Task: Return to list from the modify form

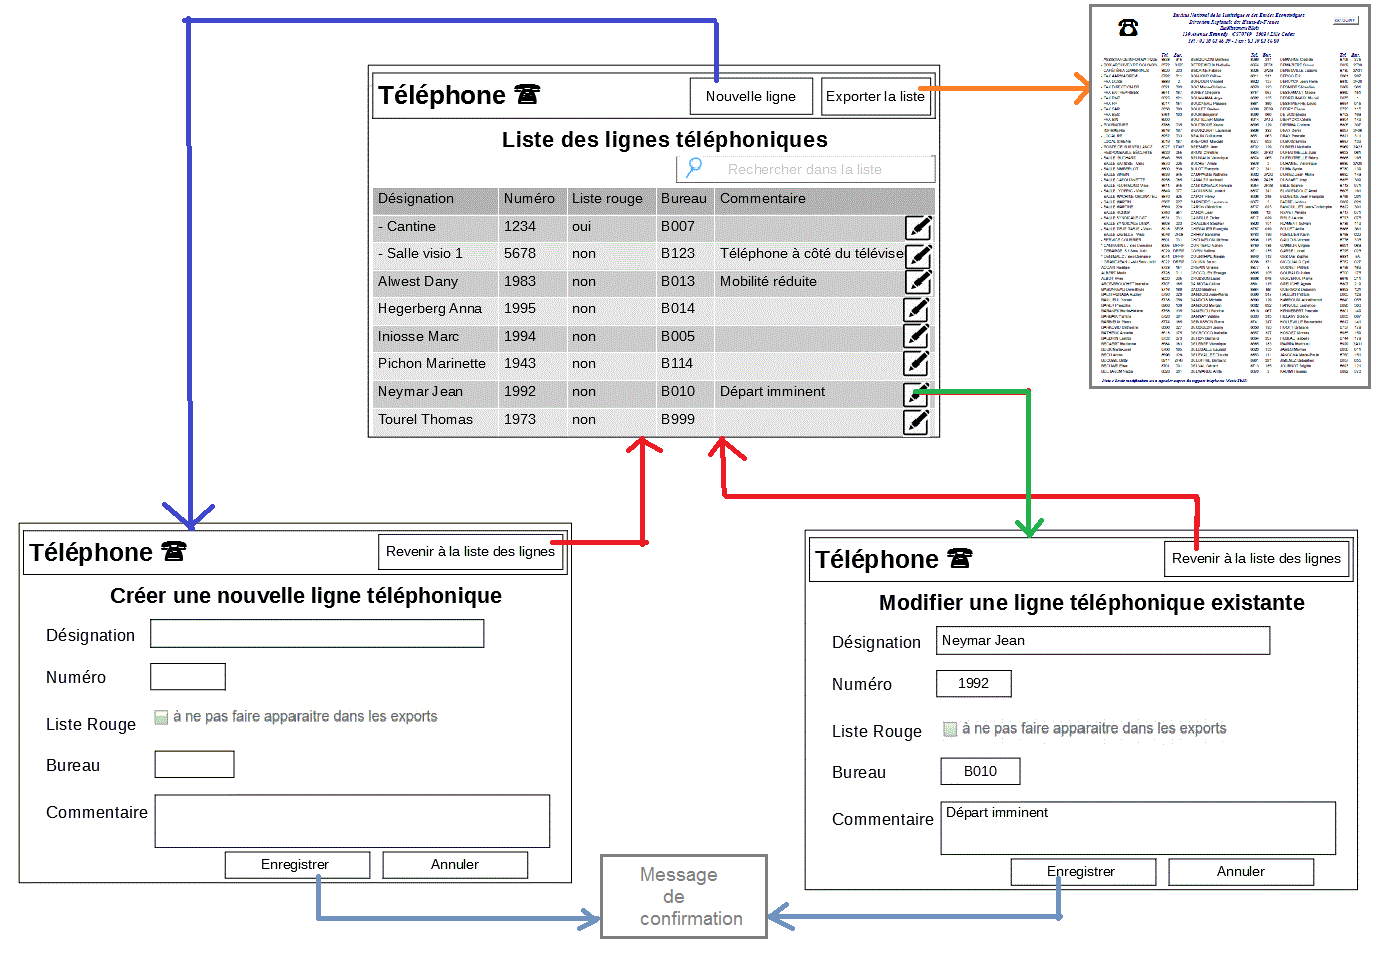Action: 1257,558
